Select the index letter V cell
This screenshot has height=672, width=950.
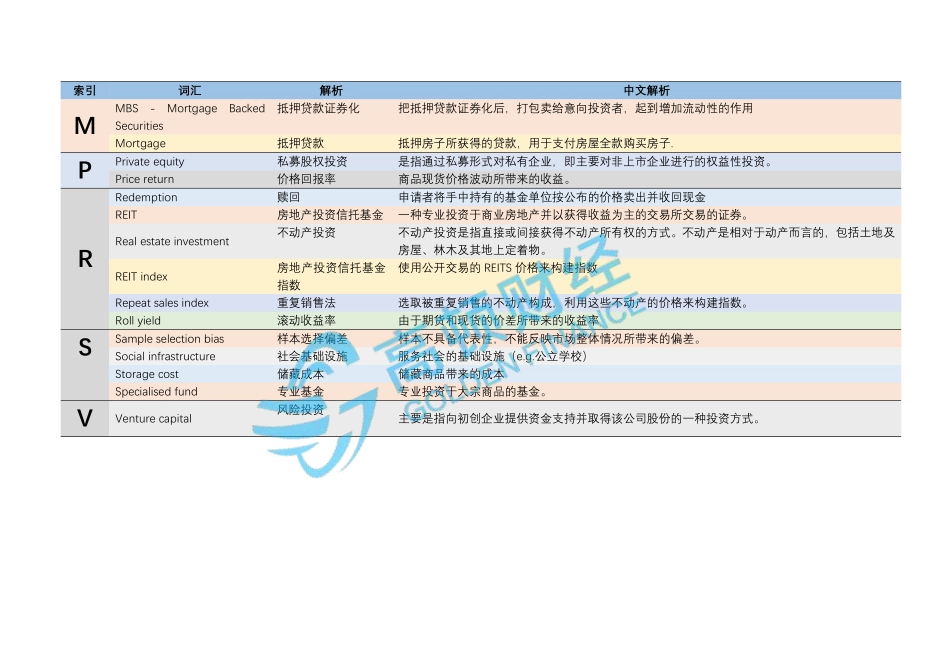(84, 418)
